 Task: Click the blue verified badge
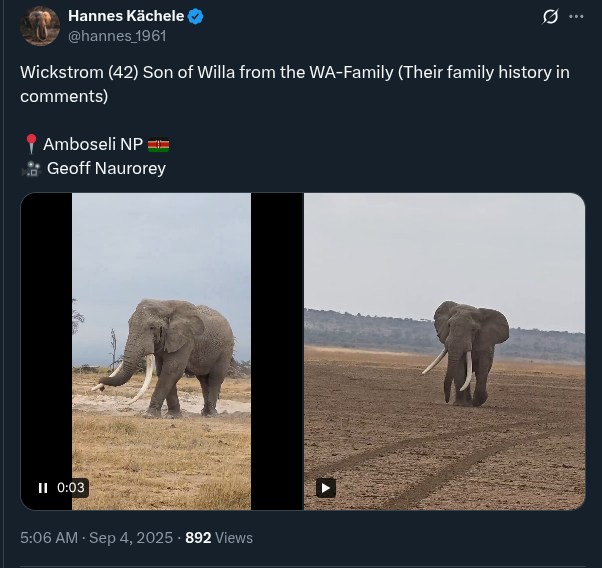click(196, 16)
